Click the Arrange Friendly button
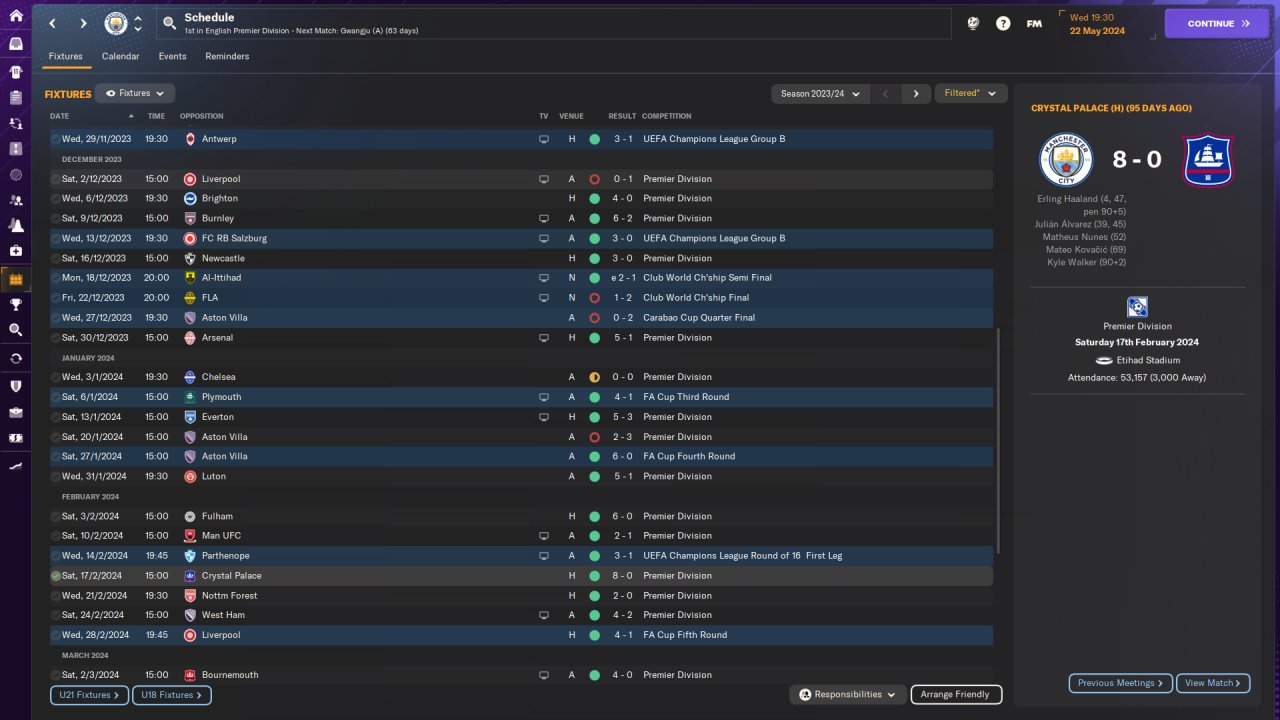The height and width of the screenshot is (720, 1280). 955,694
